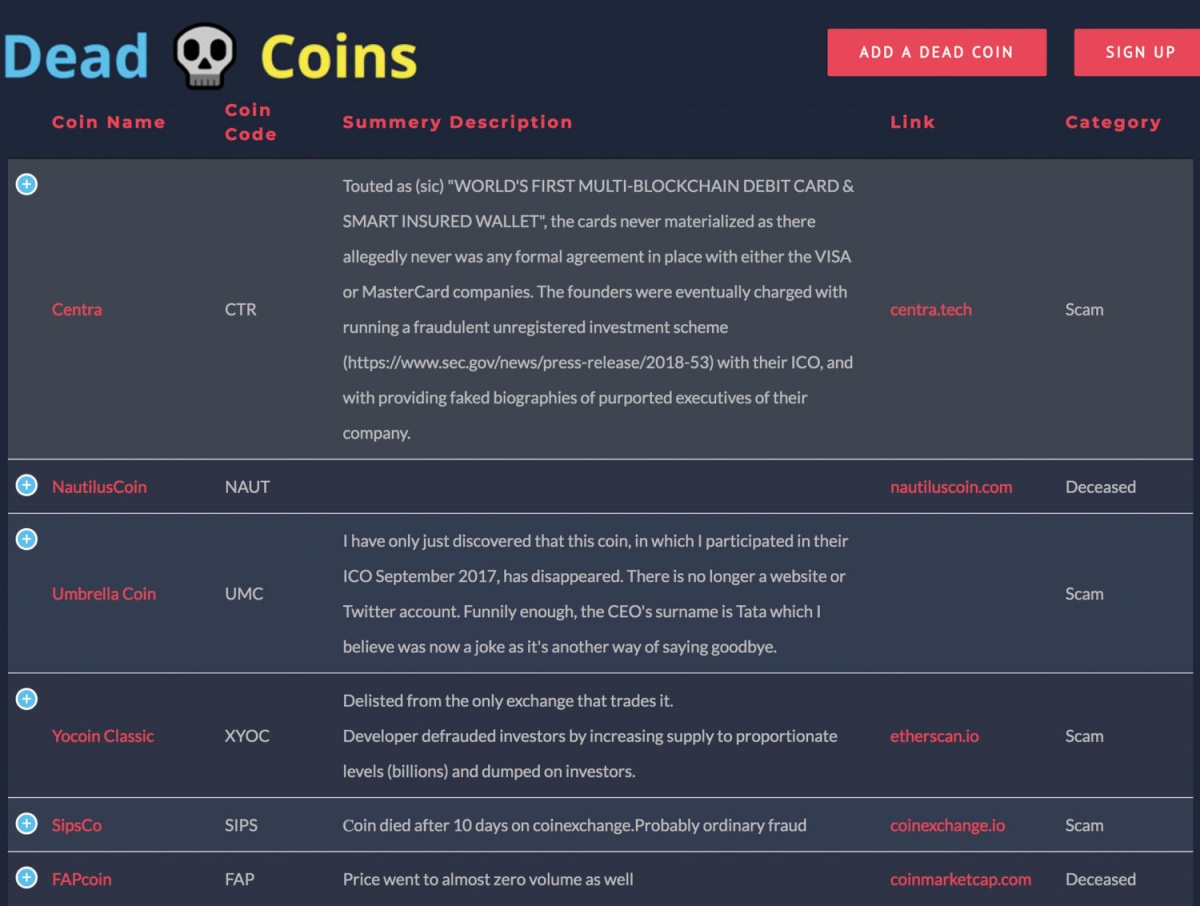The height and width of the screenshot is (906, 1200).
Task: Expand the NautilusCoin row's plus icon
Action: (x=27, y=485)
